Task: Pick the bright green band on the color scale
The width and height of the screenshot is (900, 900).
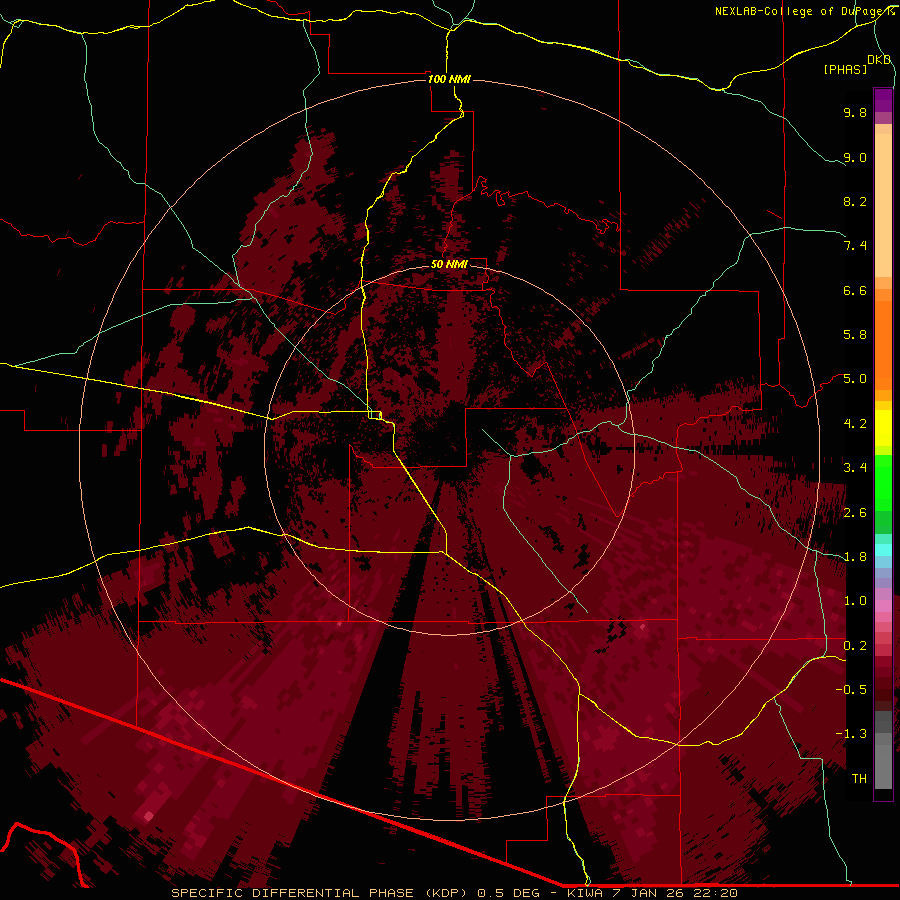Action: coord(883,483)
